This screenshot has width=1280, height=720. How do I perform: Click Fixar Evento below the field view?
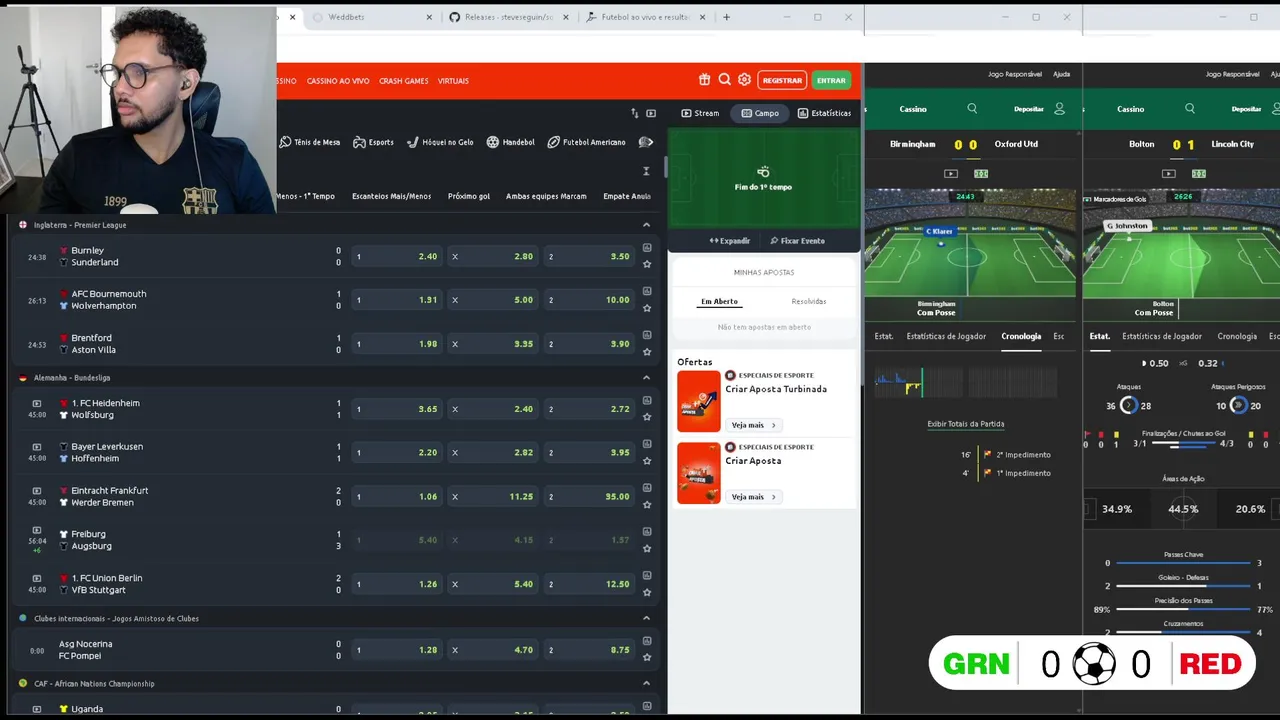tap(798, 241)
